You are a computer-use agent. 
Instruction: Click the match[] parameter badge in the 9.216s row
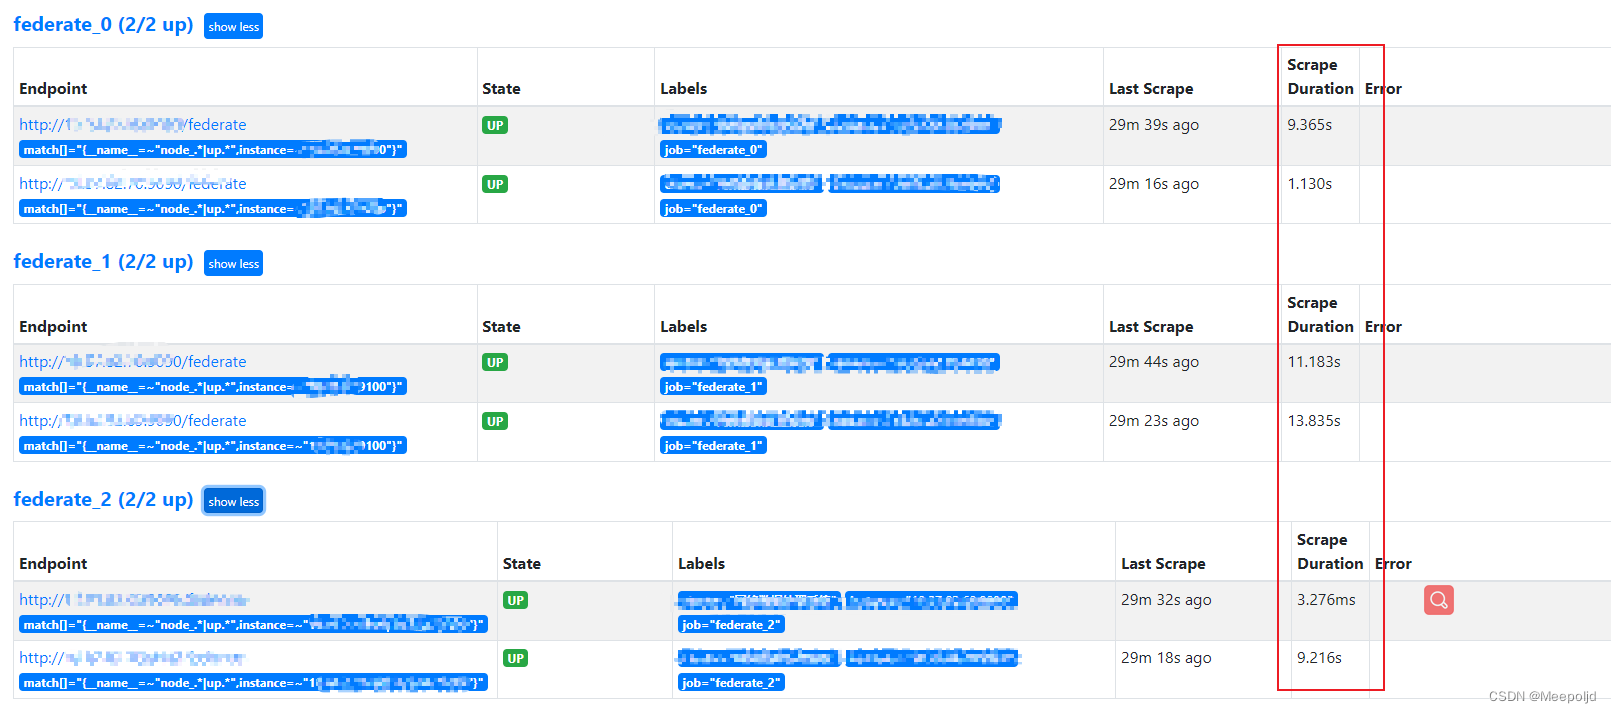pyautogui.click(x=253, y=683)
